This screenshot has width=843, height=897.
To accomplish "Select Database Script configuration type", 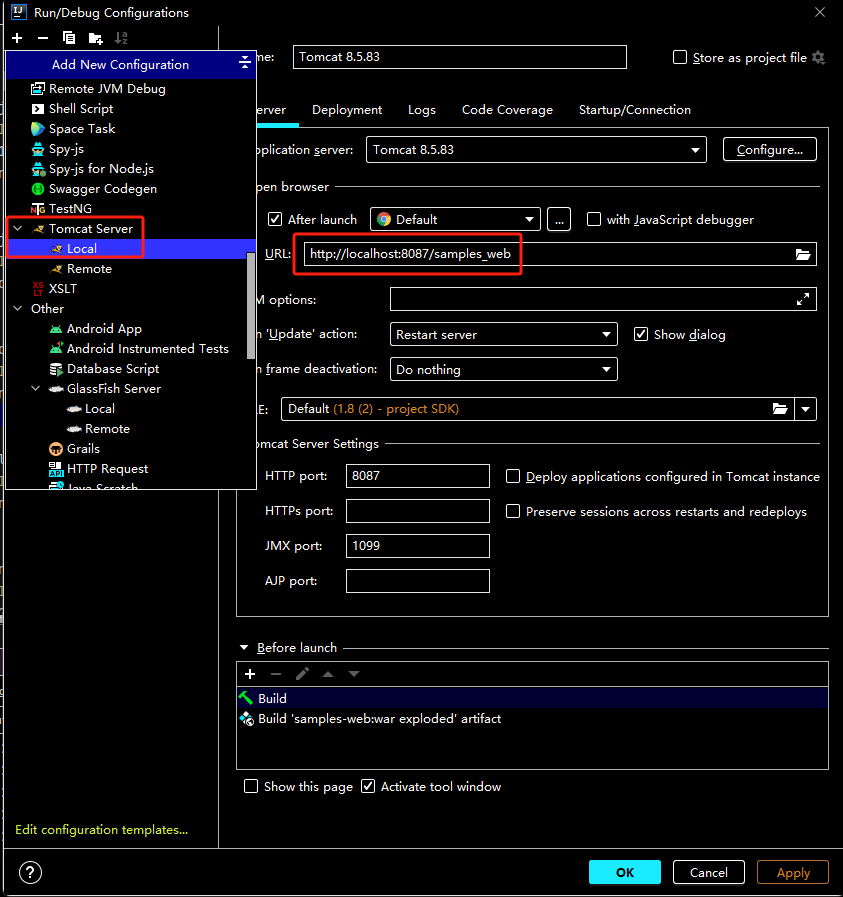I will [113, 369].
